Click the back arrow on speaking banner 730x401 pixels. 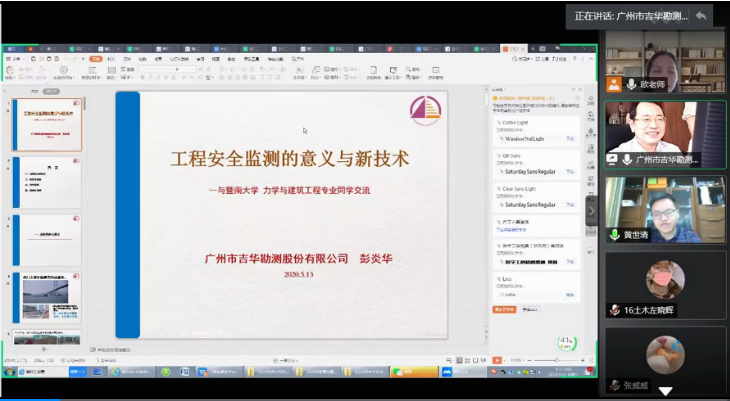701,16
